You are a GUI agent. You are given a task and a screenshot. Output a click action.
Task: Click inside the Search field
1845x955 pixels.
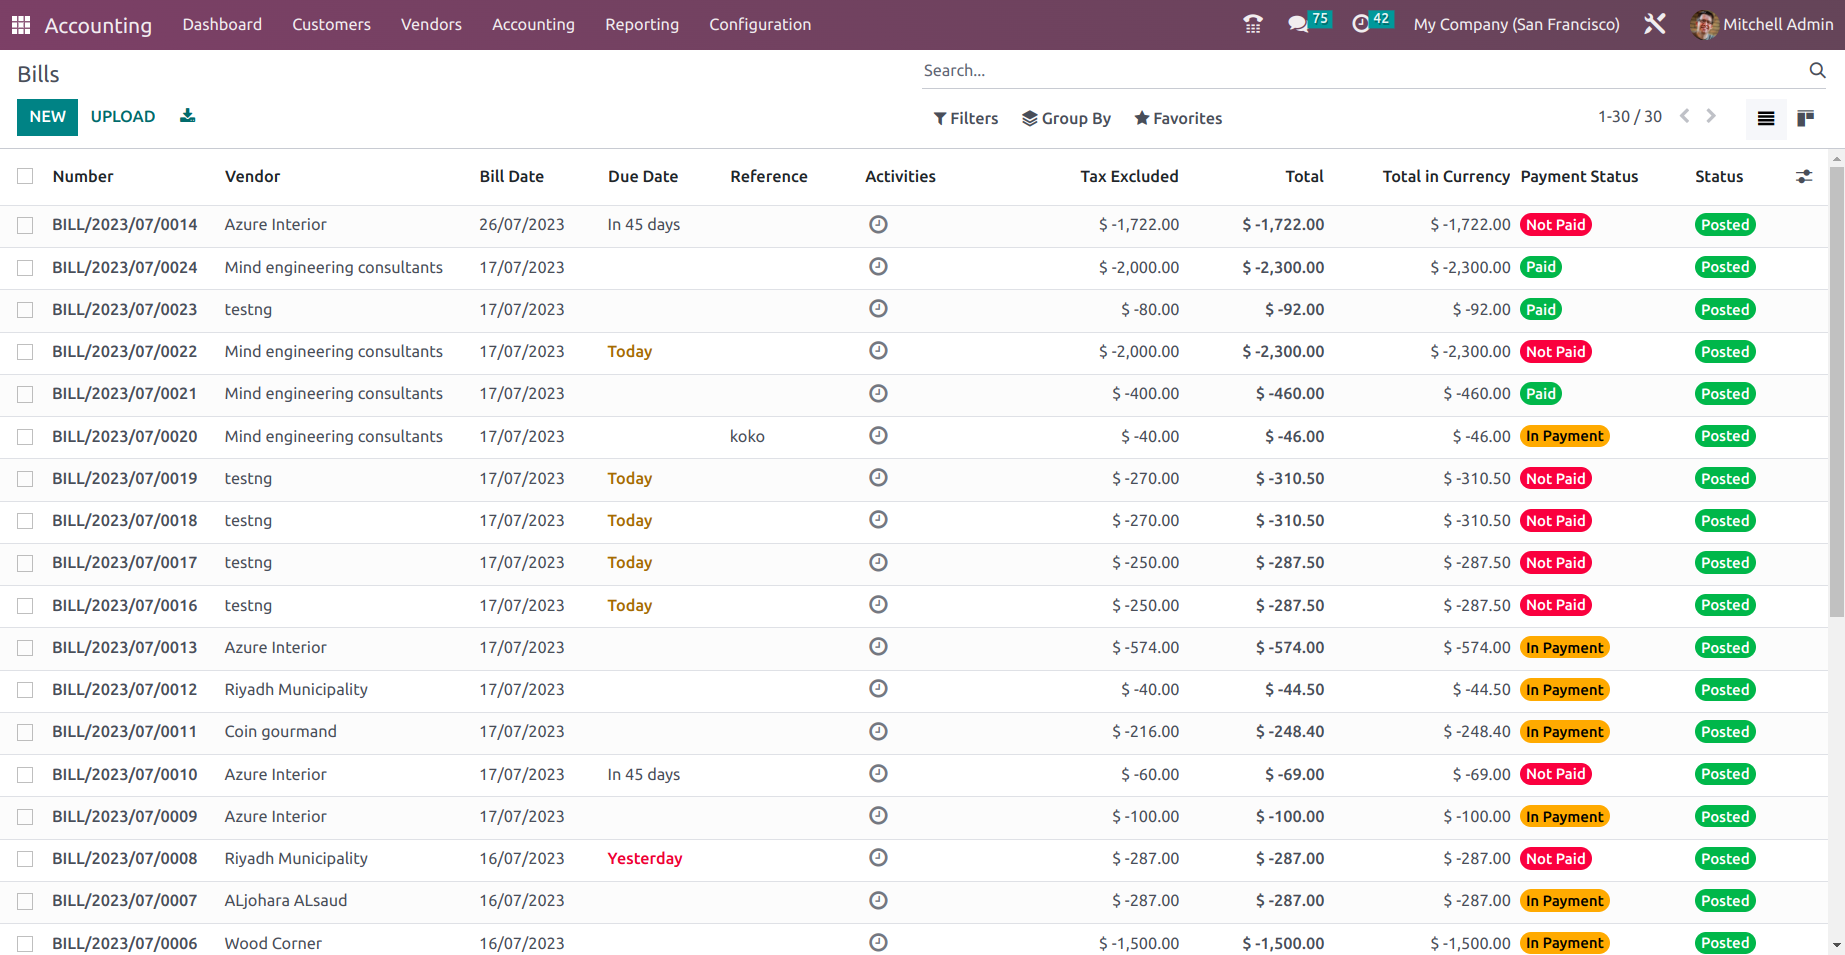pos(1200,70)
